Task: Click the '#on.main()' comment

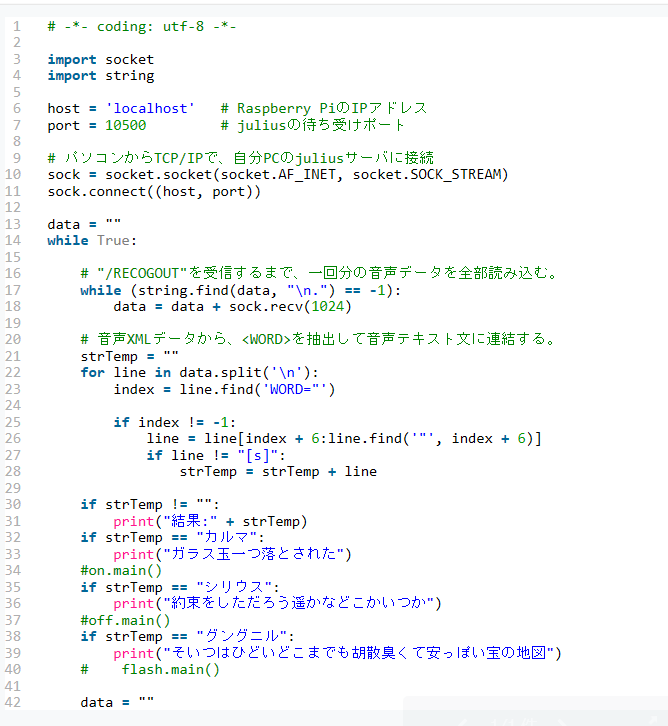Action: pyautogui.click(x=121, y=570)
